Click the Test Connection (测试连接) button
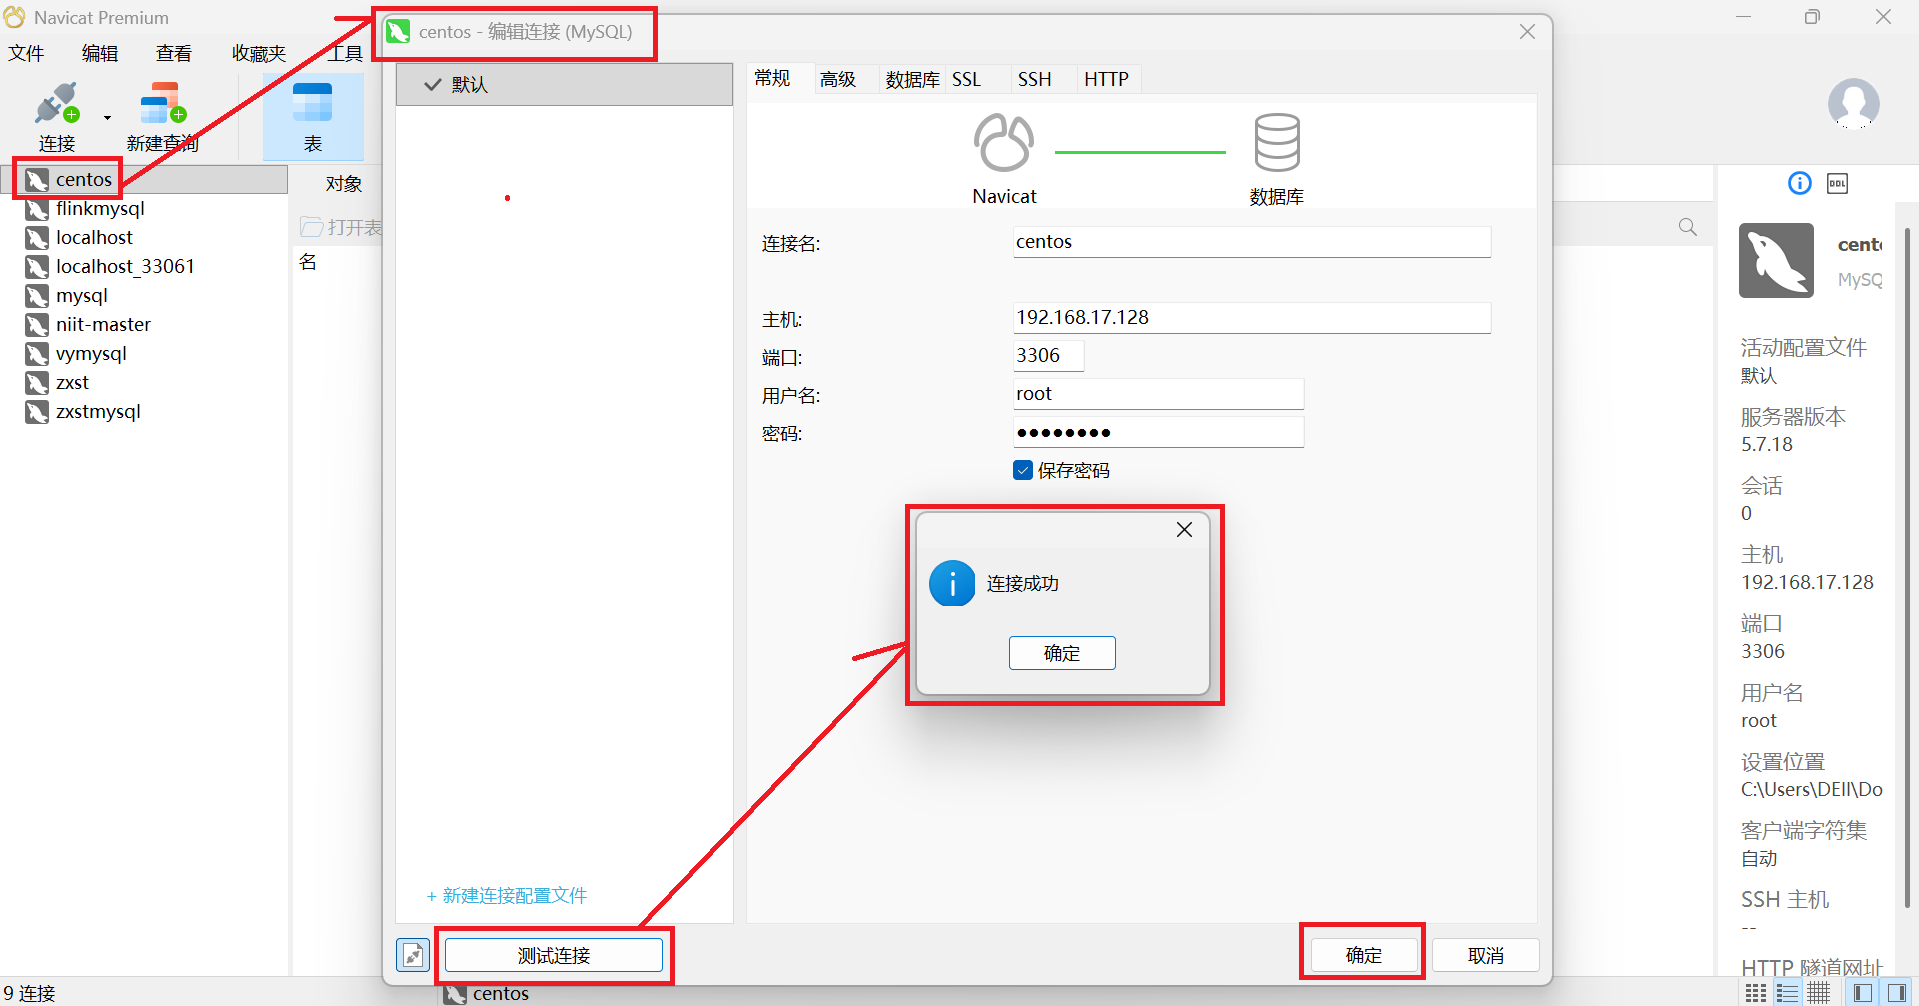The width and height of the screenshot is (1919, 1006). click(x=554, y=956)
